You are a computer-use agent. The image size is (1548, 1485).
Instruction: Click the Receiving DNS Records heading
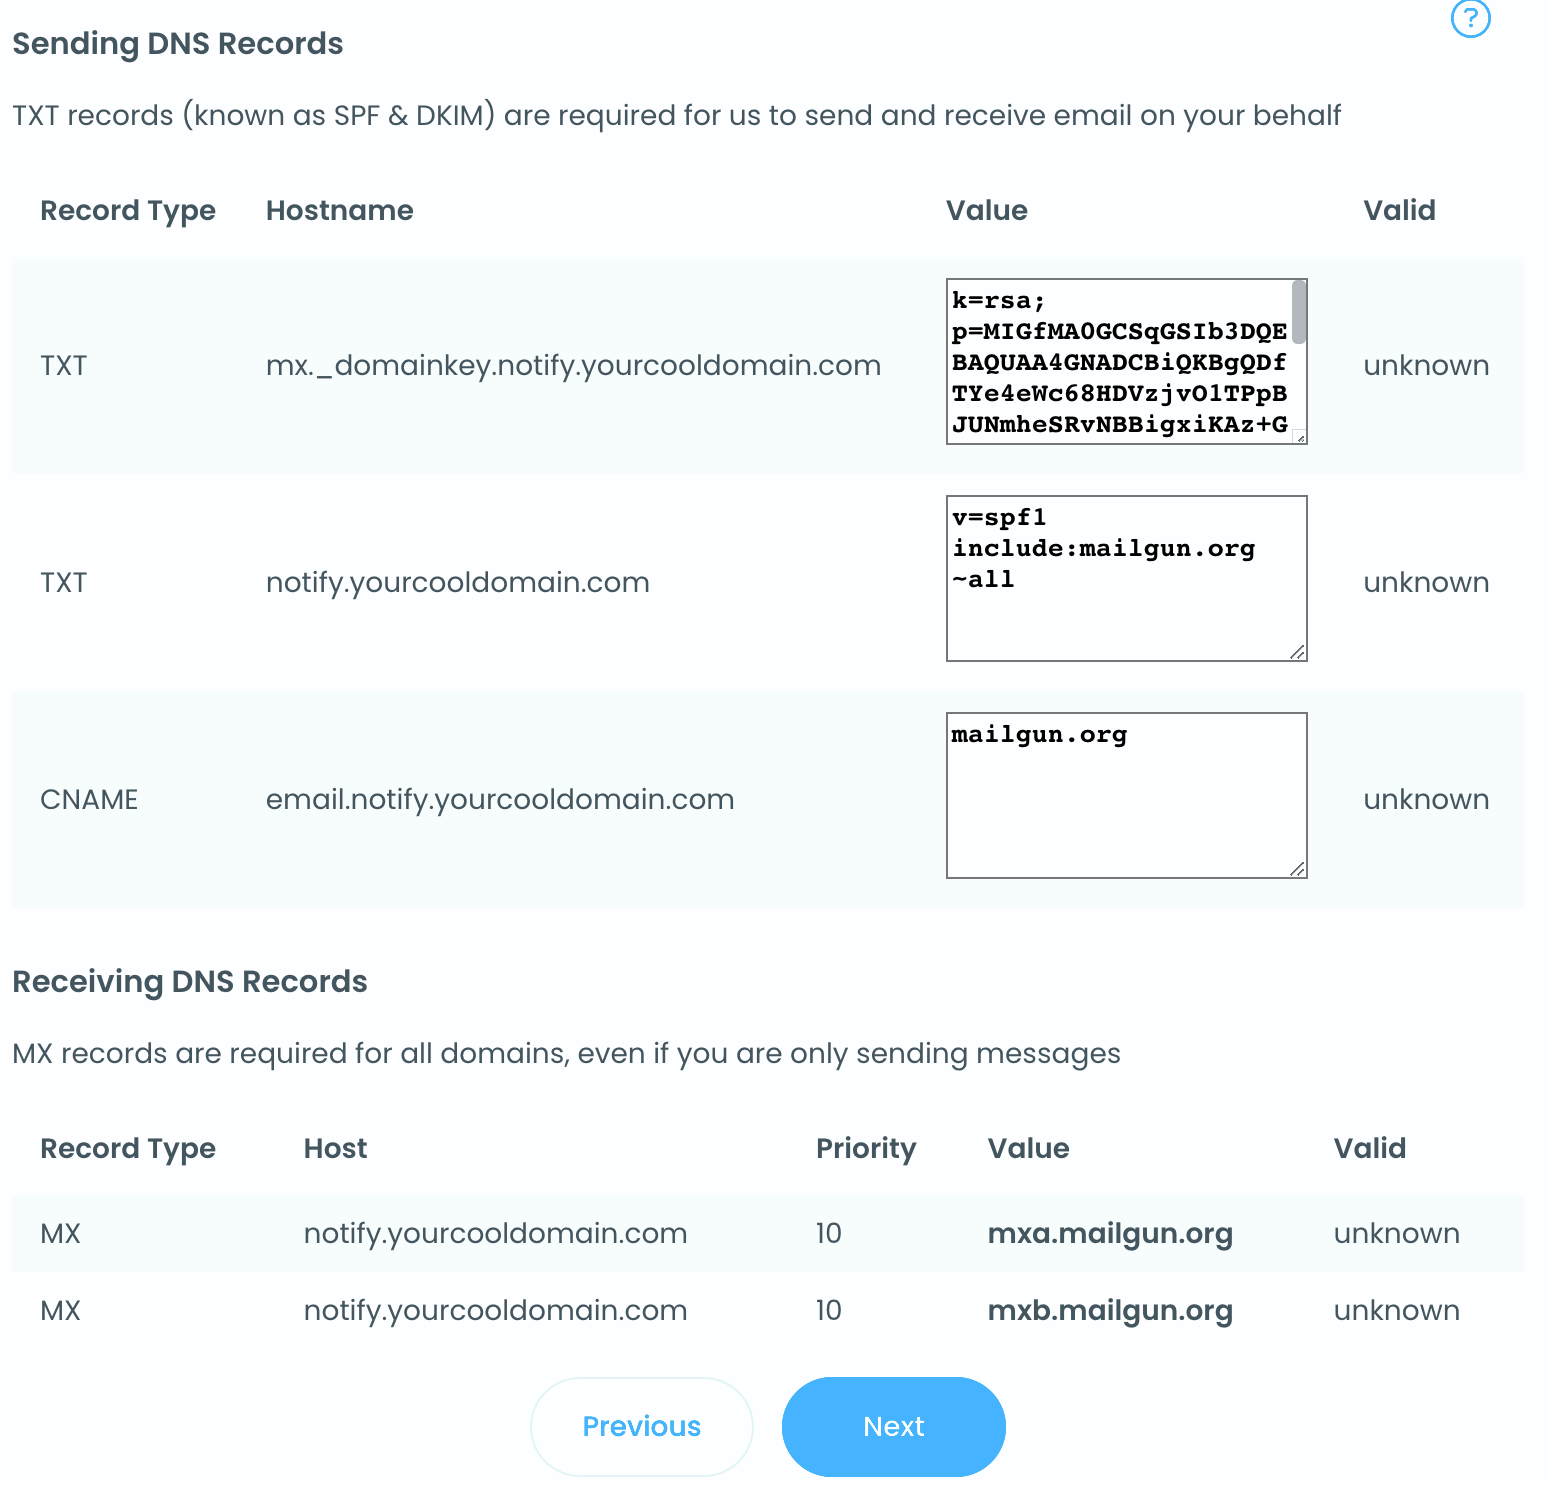pyautogui.click(x=190, y=982)
